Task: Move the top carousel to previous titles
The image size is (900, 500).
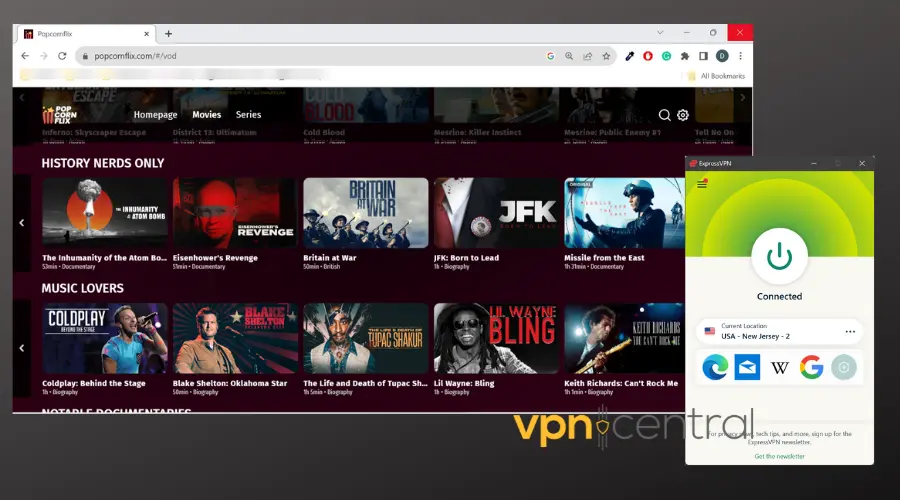Action: click(22, 98)
